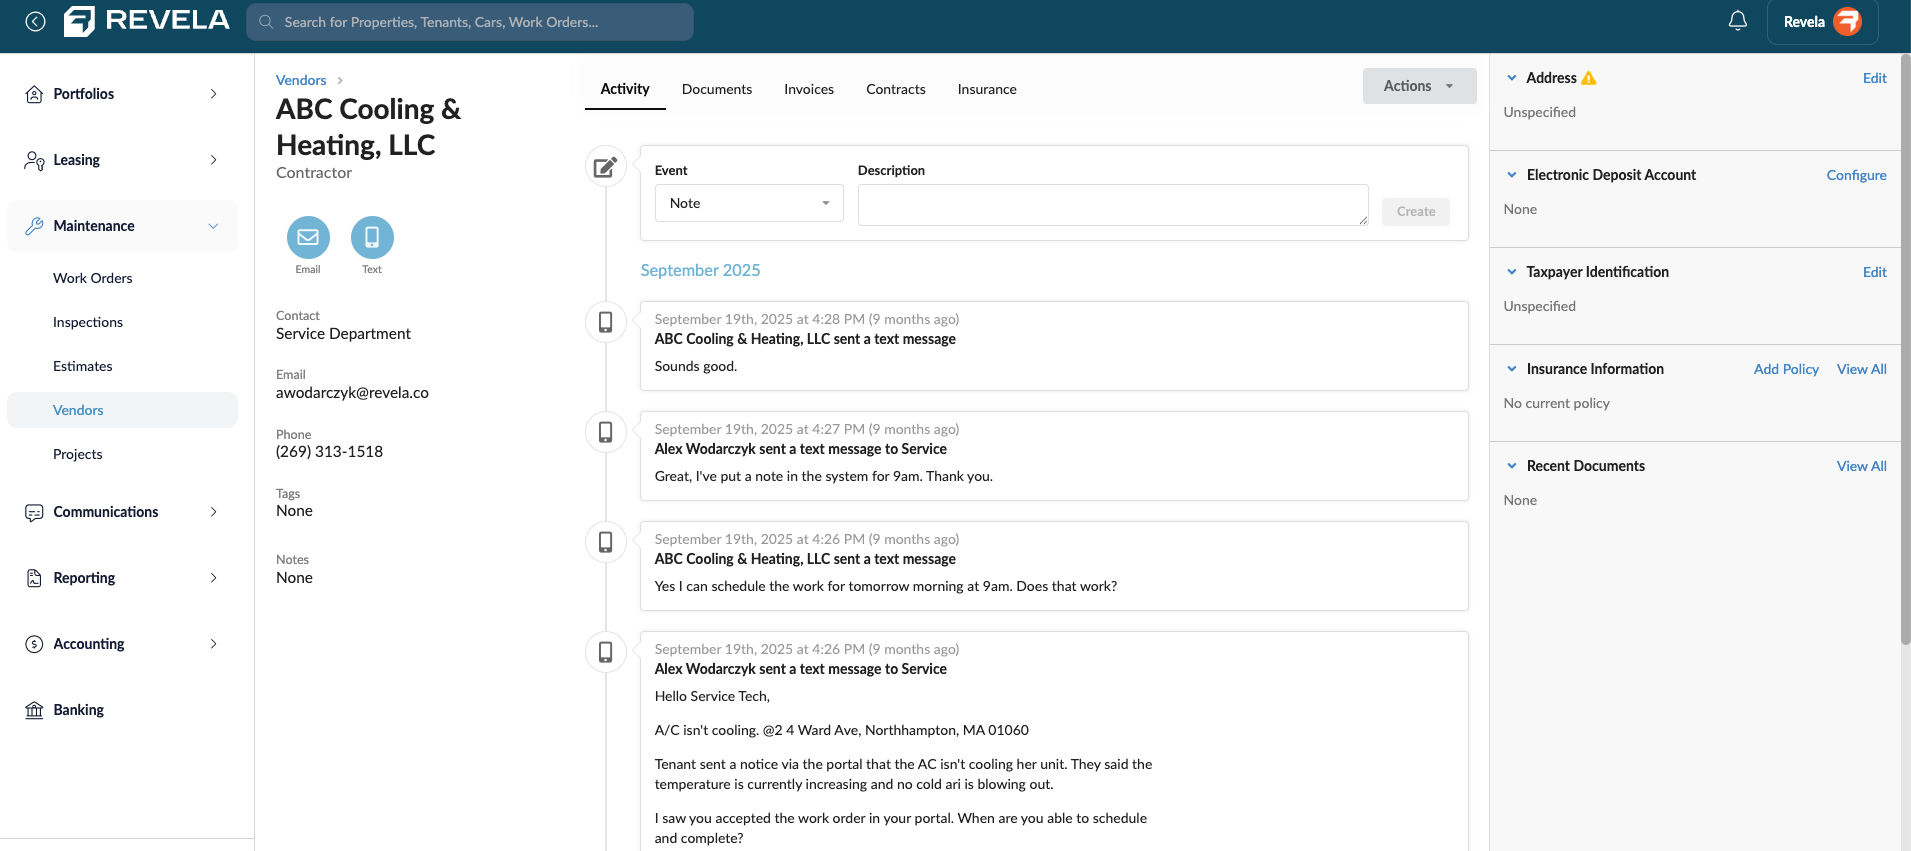Click the Portfolios home icon
1911x851 pixels.
pyautogui.click(x=34, y=94)
